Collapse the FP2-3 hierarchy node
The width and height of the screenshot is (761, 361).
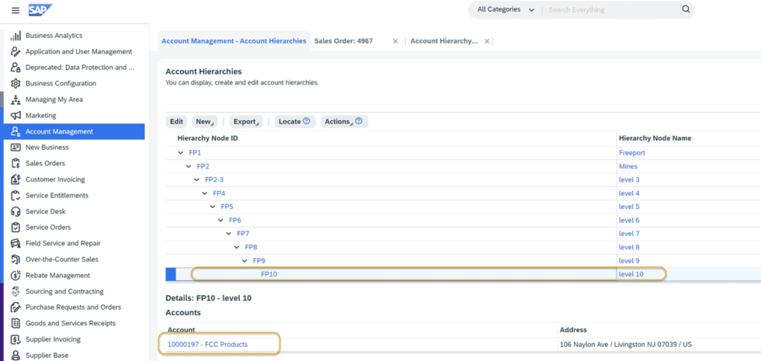[197, 180]
